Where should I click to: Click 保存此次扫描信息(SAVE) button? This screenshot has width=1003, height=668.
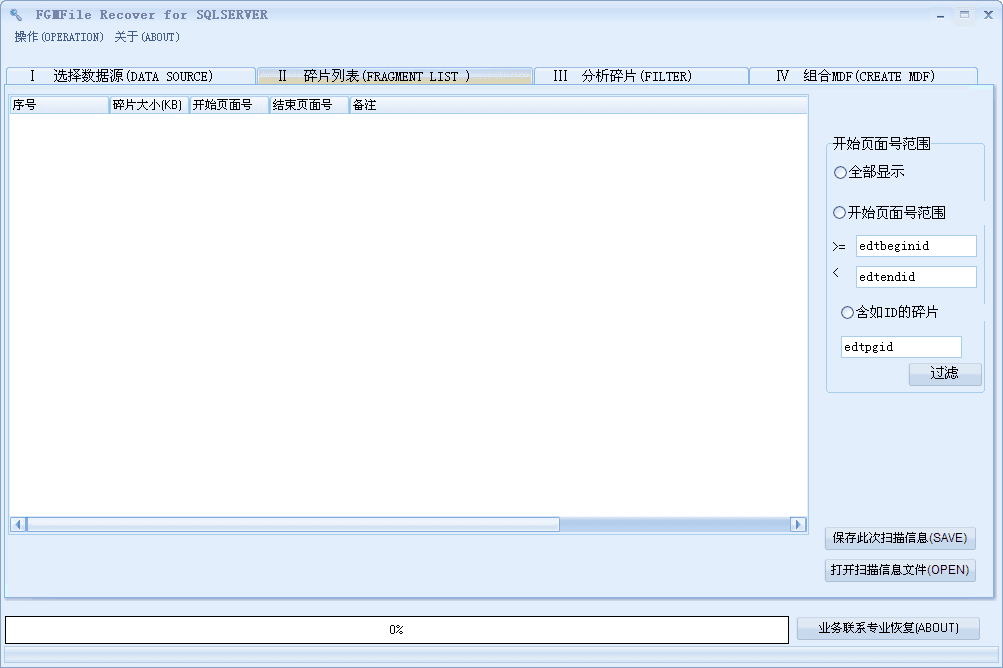899,538
